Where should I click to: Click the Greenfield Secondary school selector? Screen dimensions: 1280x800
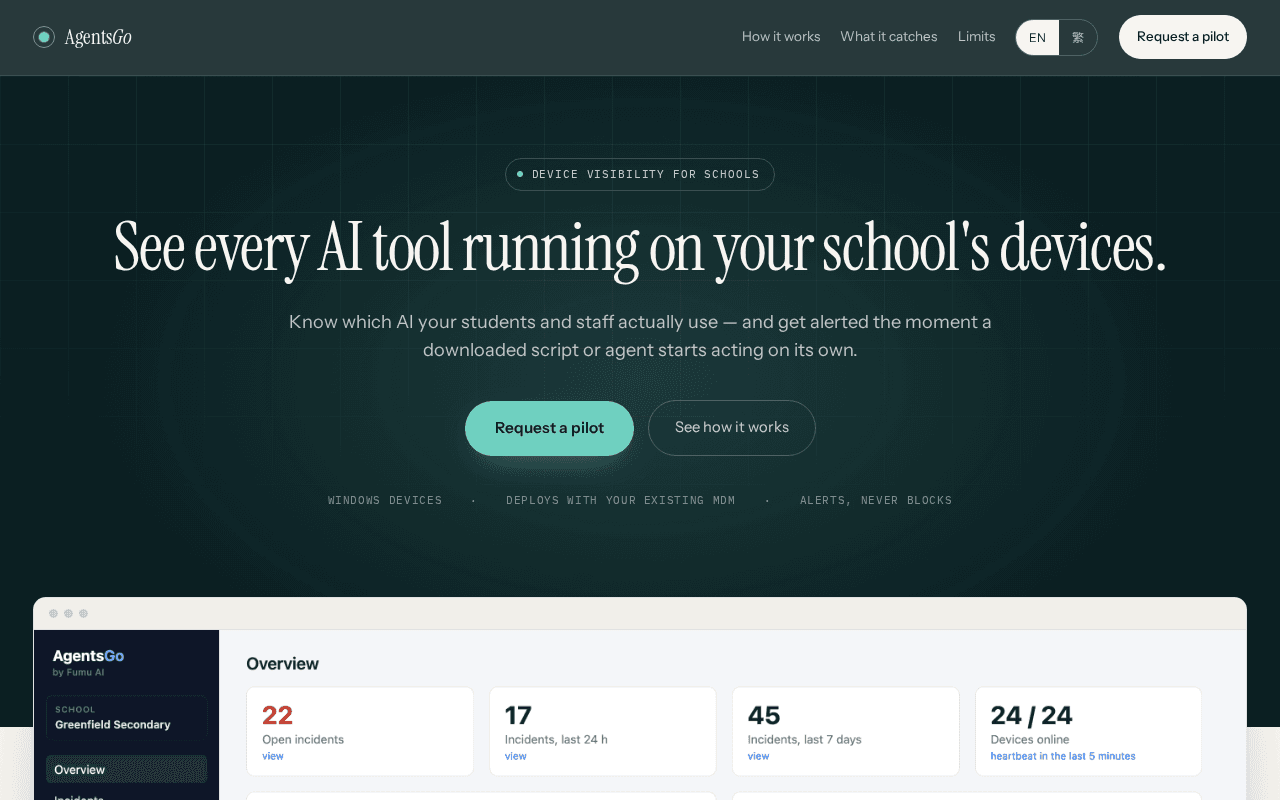[126, 717]
